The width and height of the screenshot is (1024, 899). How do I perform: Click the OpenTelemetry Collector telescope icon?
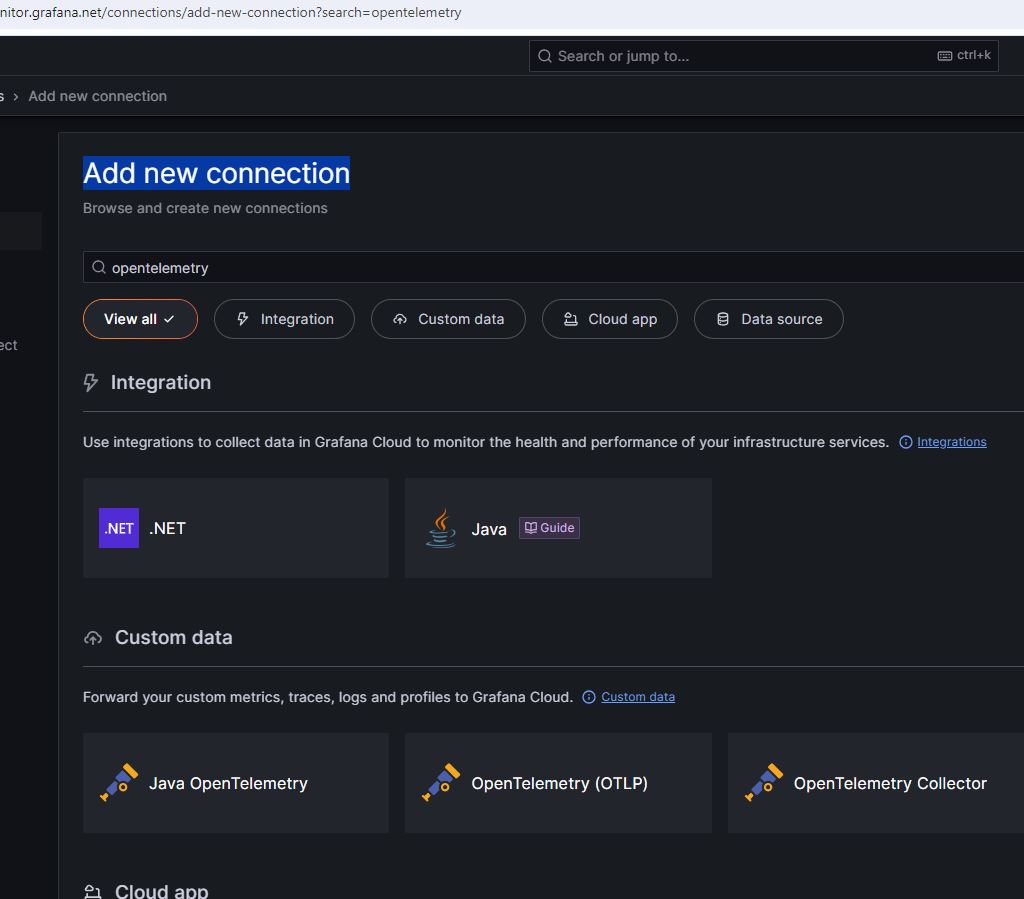click(x=764, y=782)
